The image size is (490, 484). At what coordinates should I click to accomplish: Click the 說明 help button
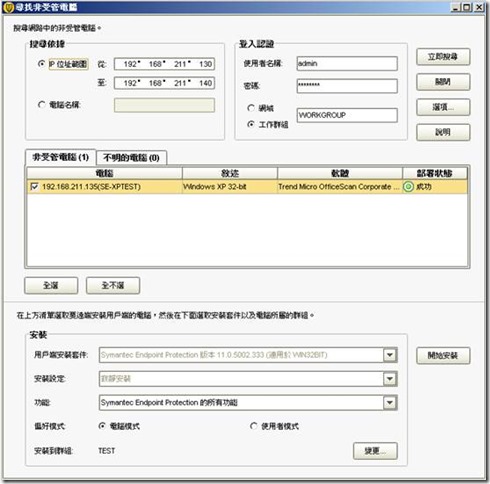pos(443,132)
